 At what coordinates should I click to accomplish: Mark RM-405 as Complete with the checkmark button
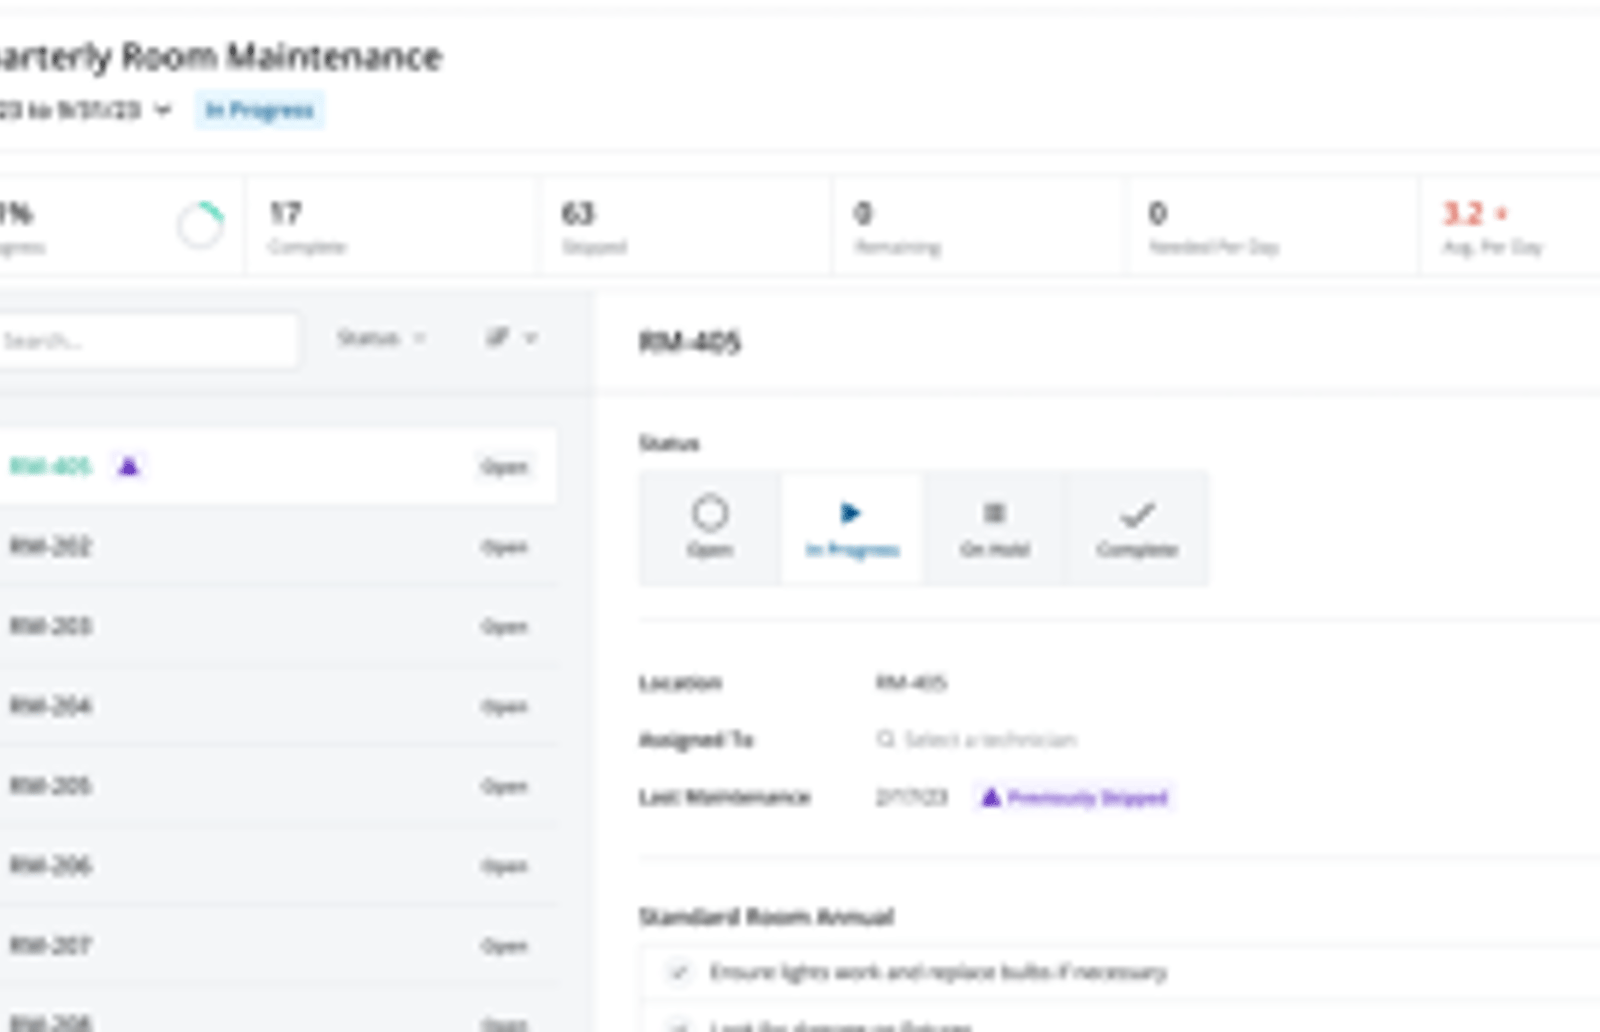(1137, 528)
